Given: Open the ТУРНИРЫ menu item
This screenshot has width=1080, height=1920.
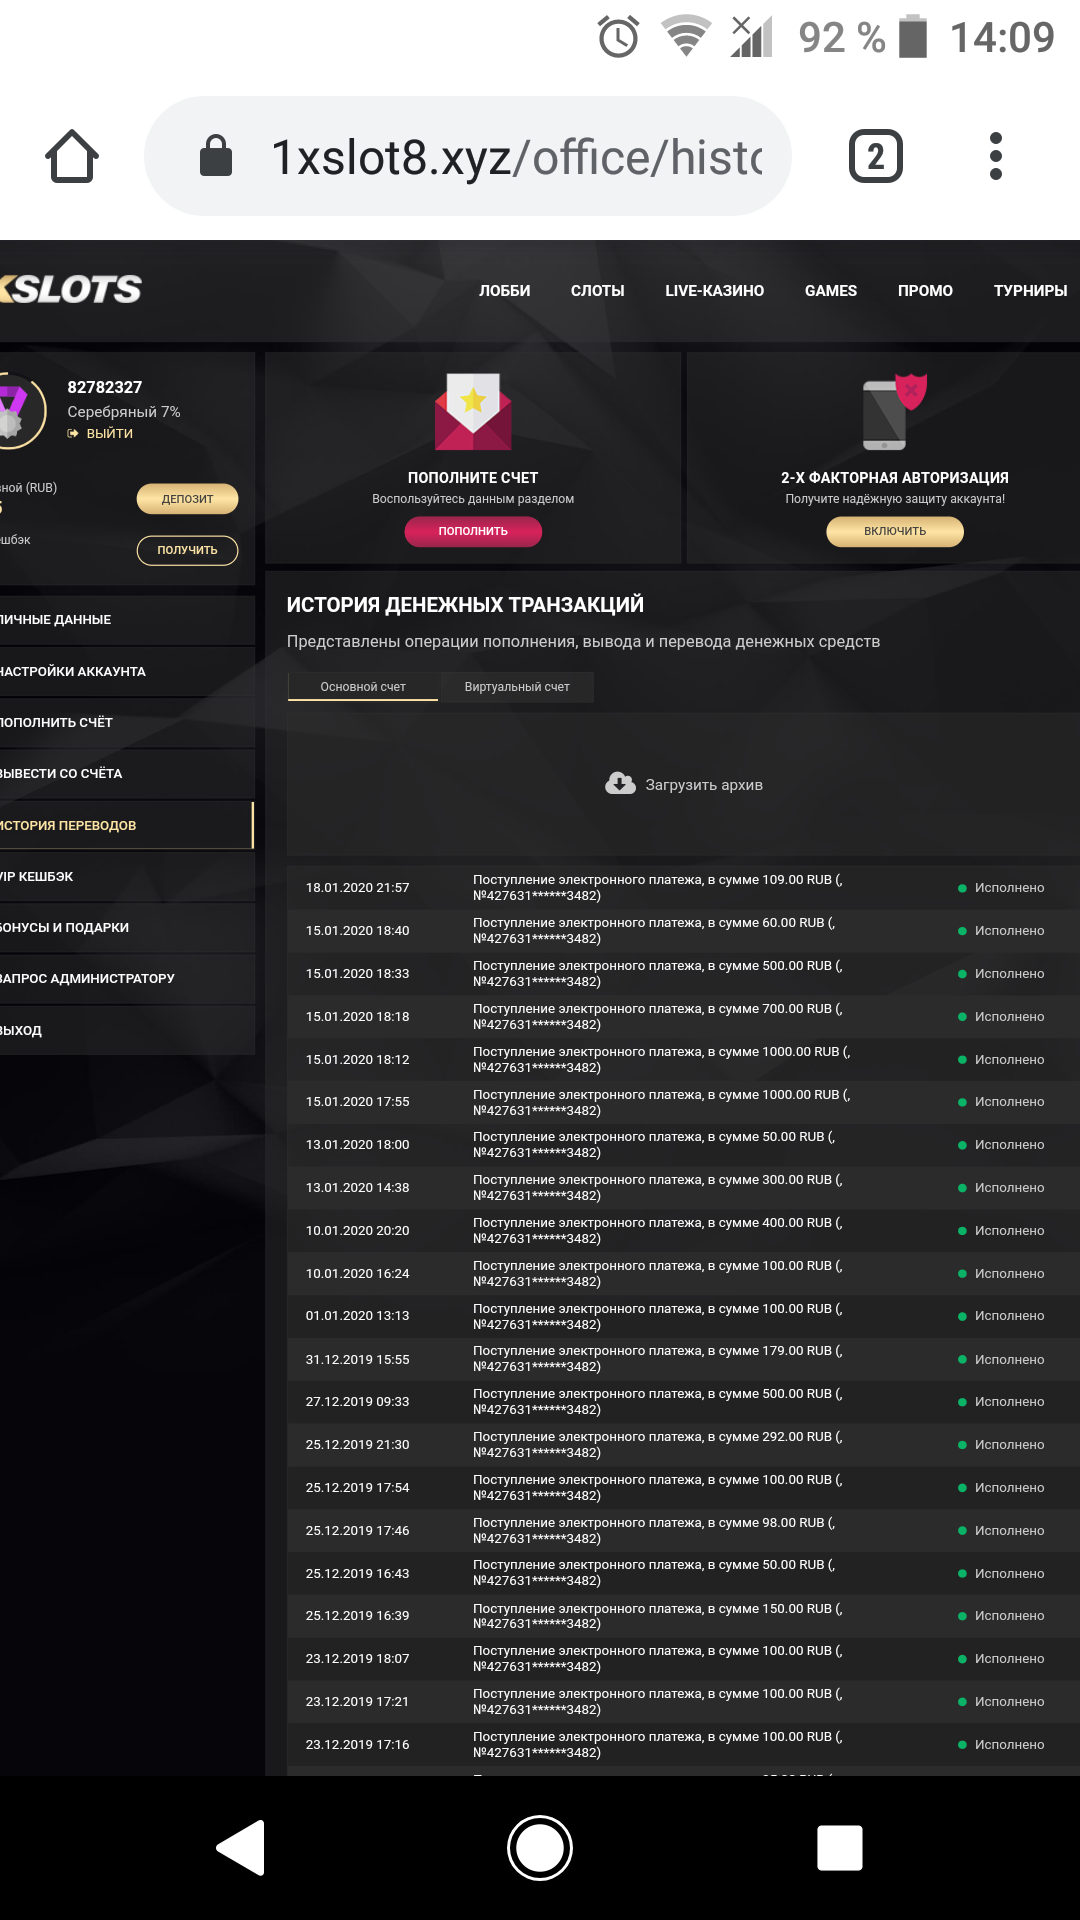Looking at the screenshot, I should pyautogui.click(x=1030, y=291).
